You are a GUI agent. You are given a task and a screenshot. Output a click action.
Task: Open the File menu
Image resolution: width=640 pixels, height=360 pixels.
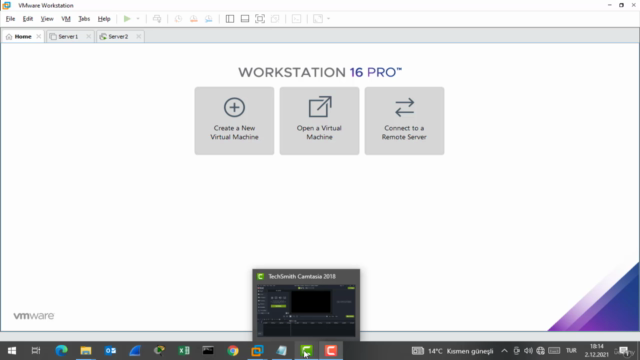pyautogui.click(x=10, y=19)
